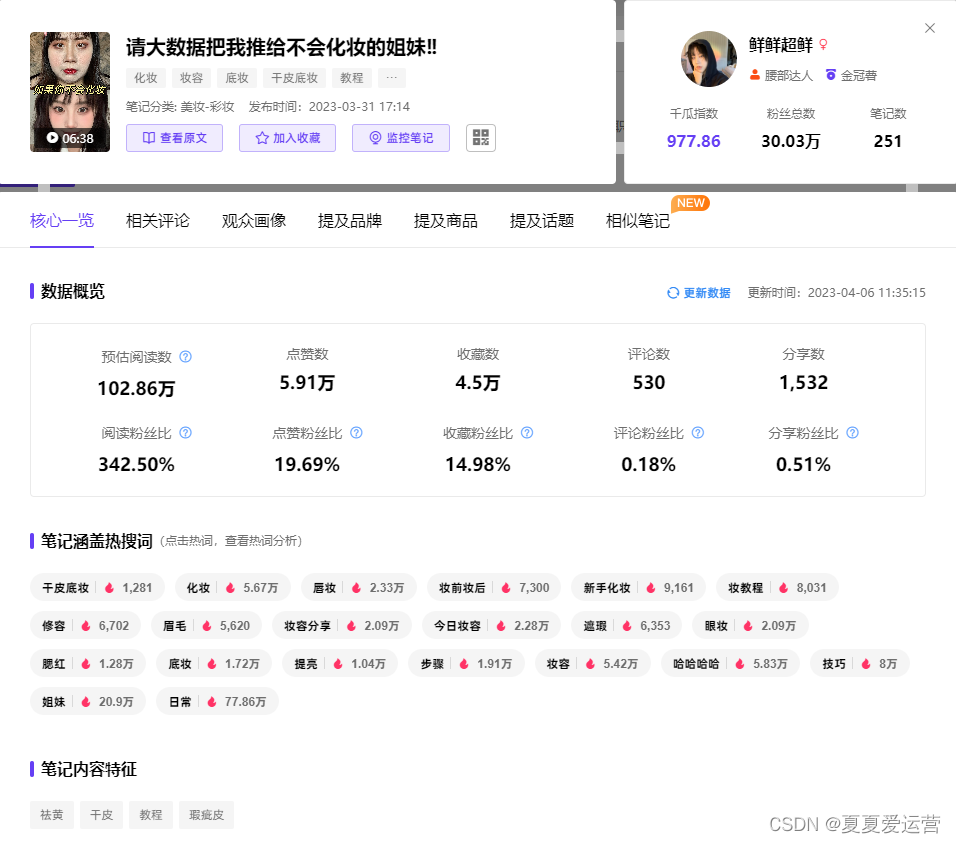Screen dimensions: 956x843
Task: Open the 查看原文 button
Action: click(x=174, y=138)
